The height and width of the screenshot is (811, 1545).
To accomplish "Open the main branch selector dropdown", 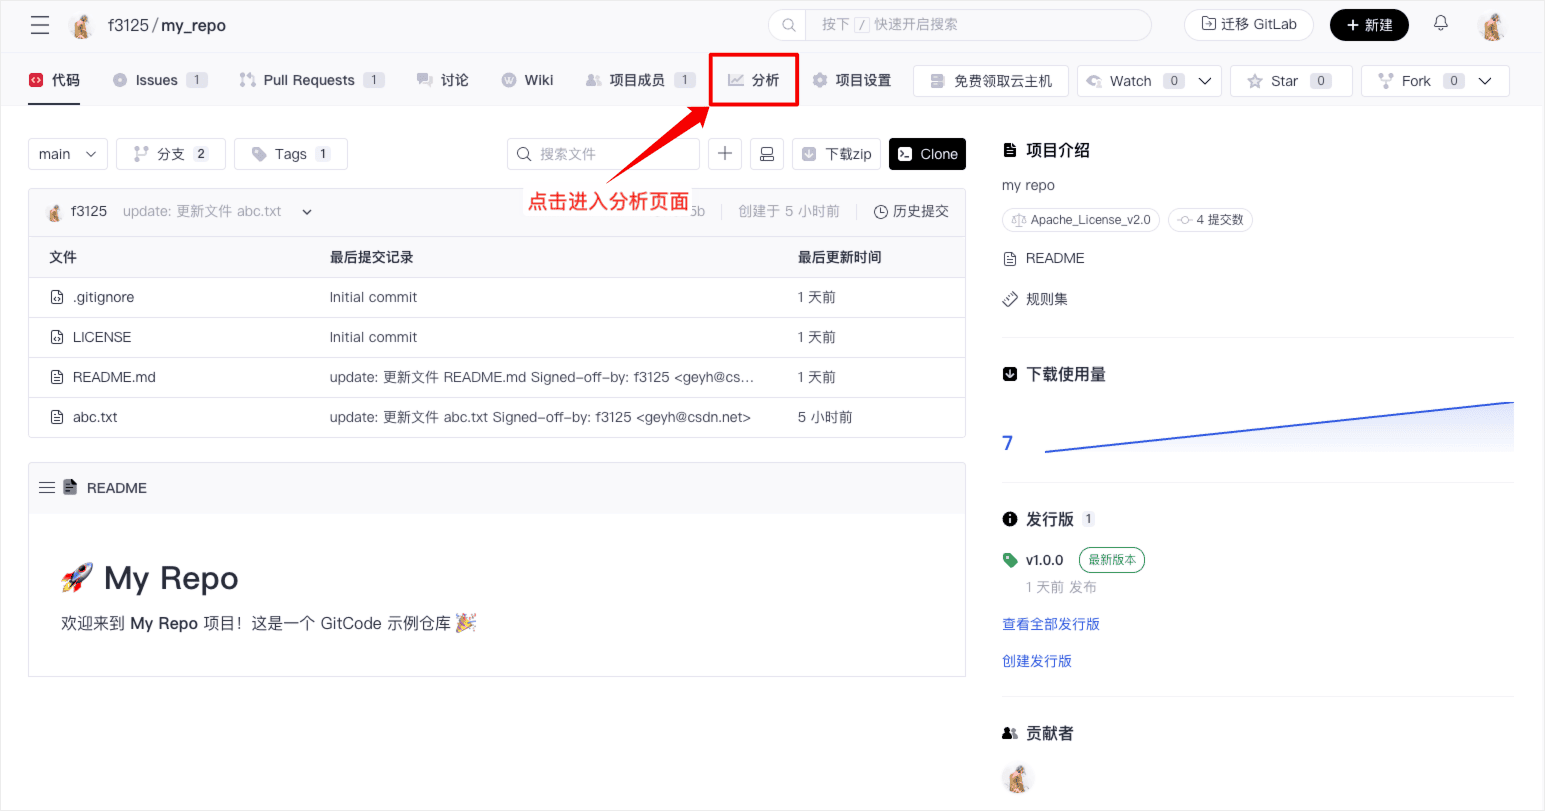I will pos(67,154).
